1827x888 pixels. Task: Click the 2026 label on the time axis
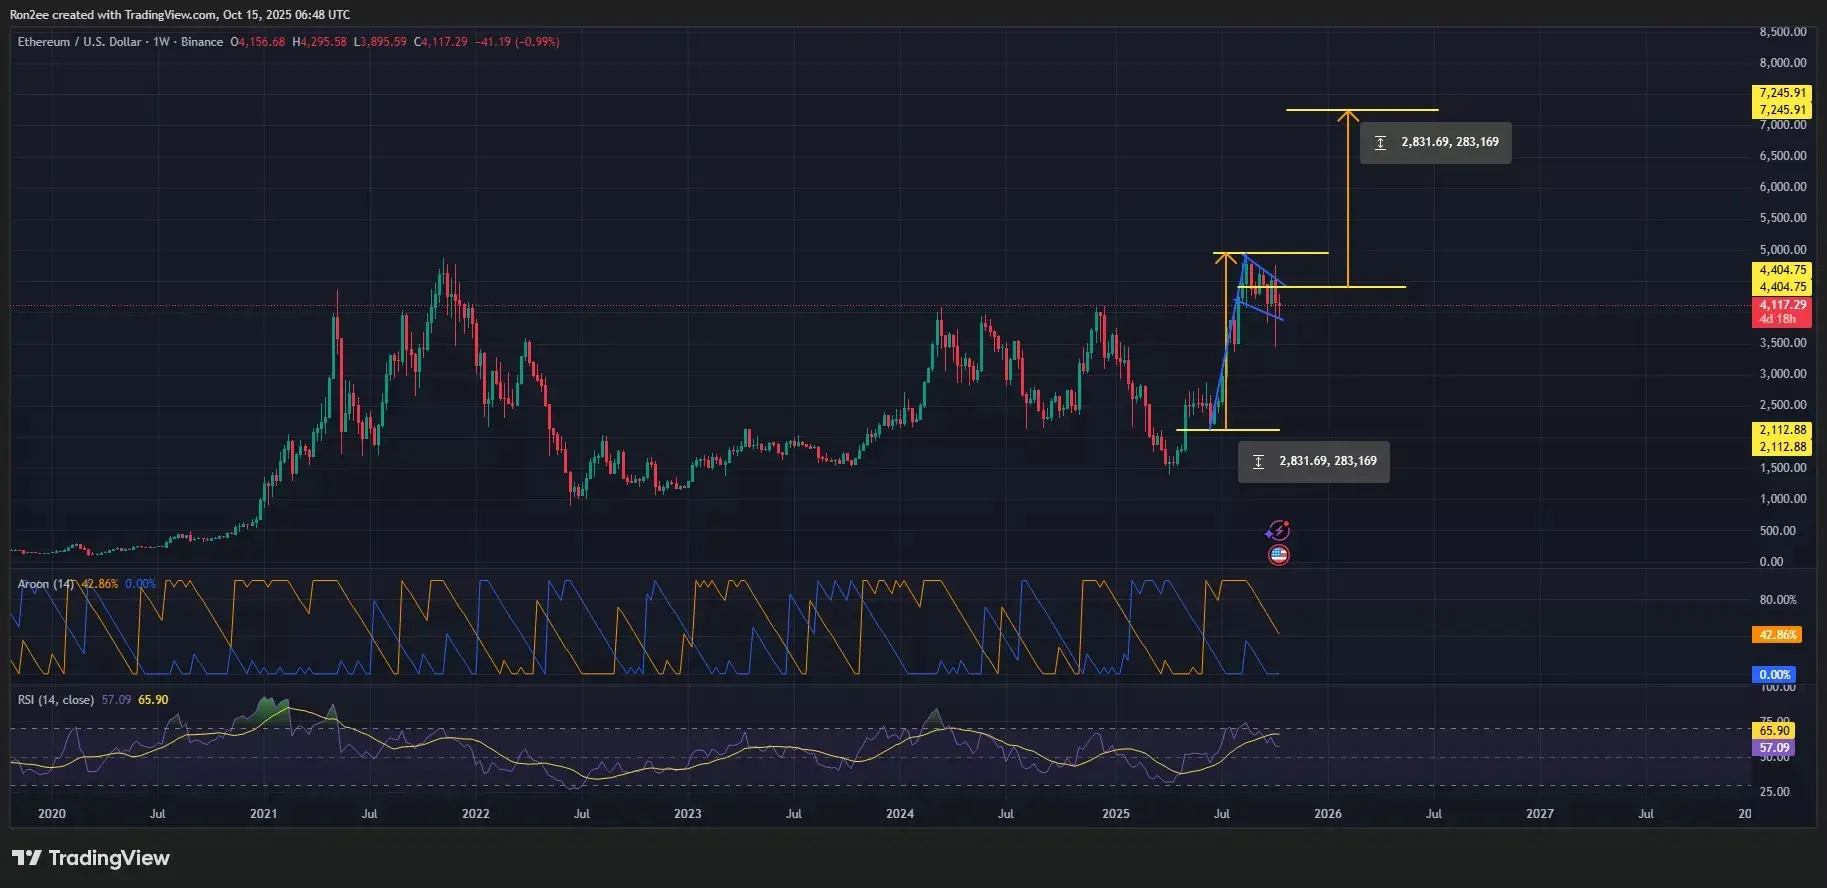[x=1327, y=814]
